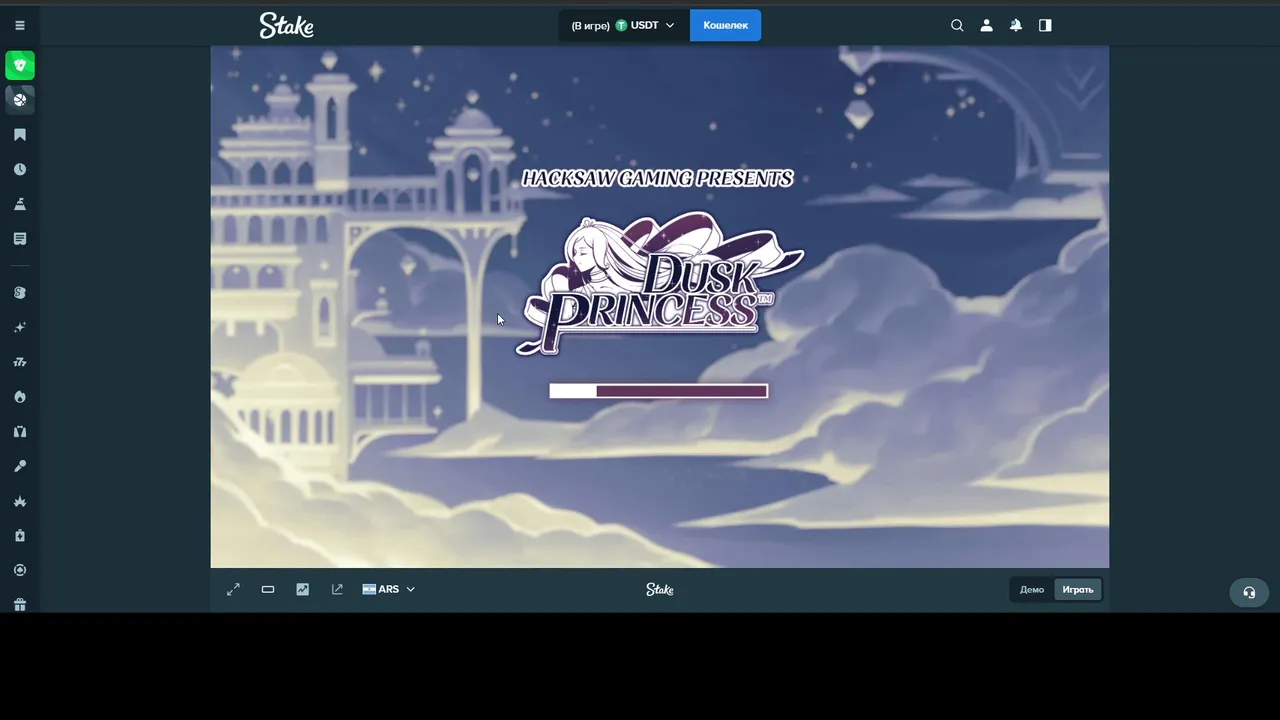
Task: Open Slots '777' icon in the sidebar
Action: coord(20,362)
